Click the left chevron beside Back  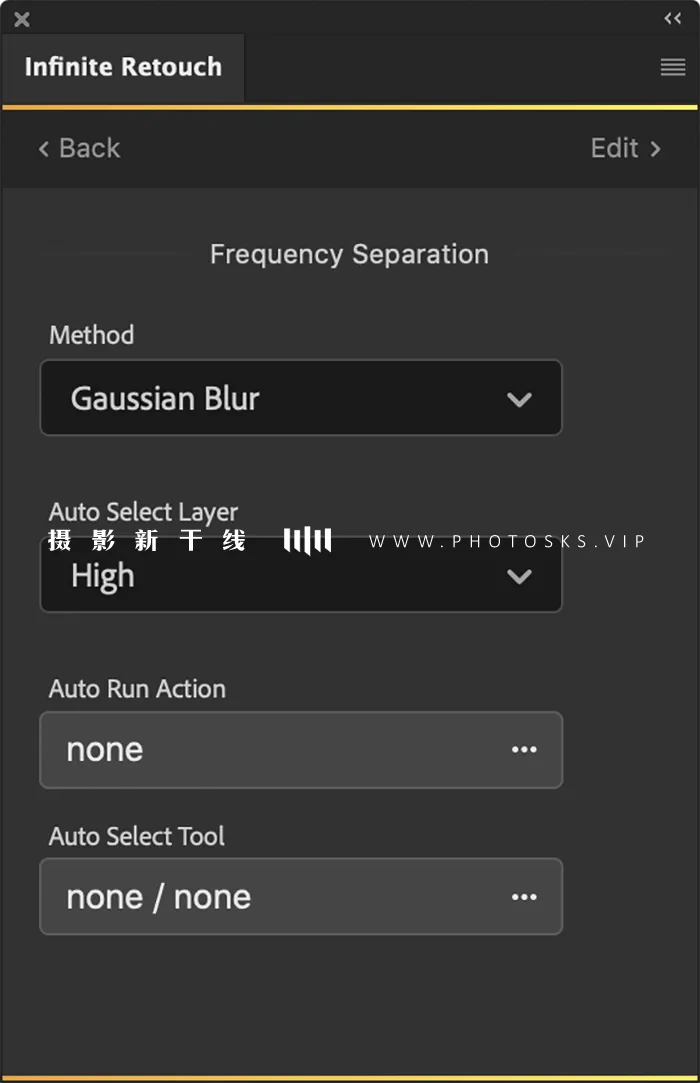tap(44, 149)
